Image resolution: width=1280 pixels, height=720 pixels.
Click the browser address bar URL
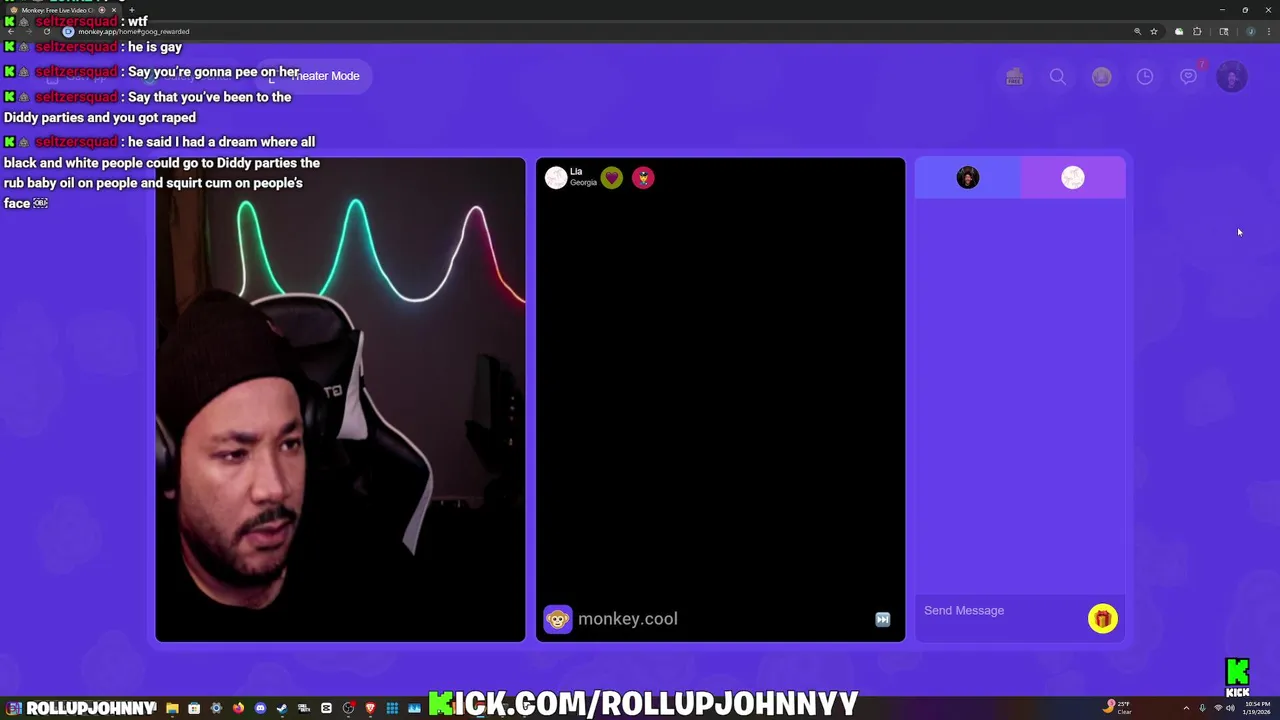coord(133,31)
